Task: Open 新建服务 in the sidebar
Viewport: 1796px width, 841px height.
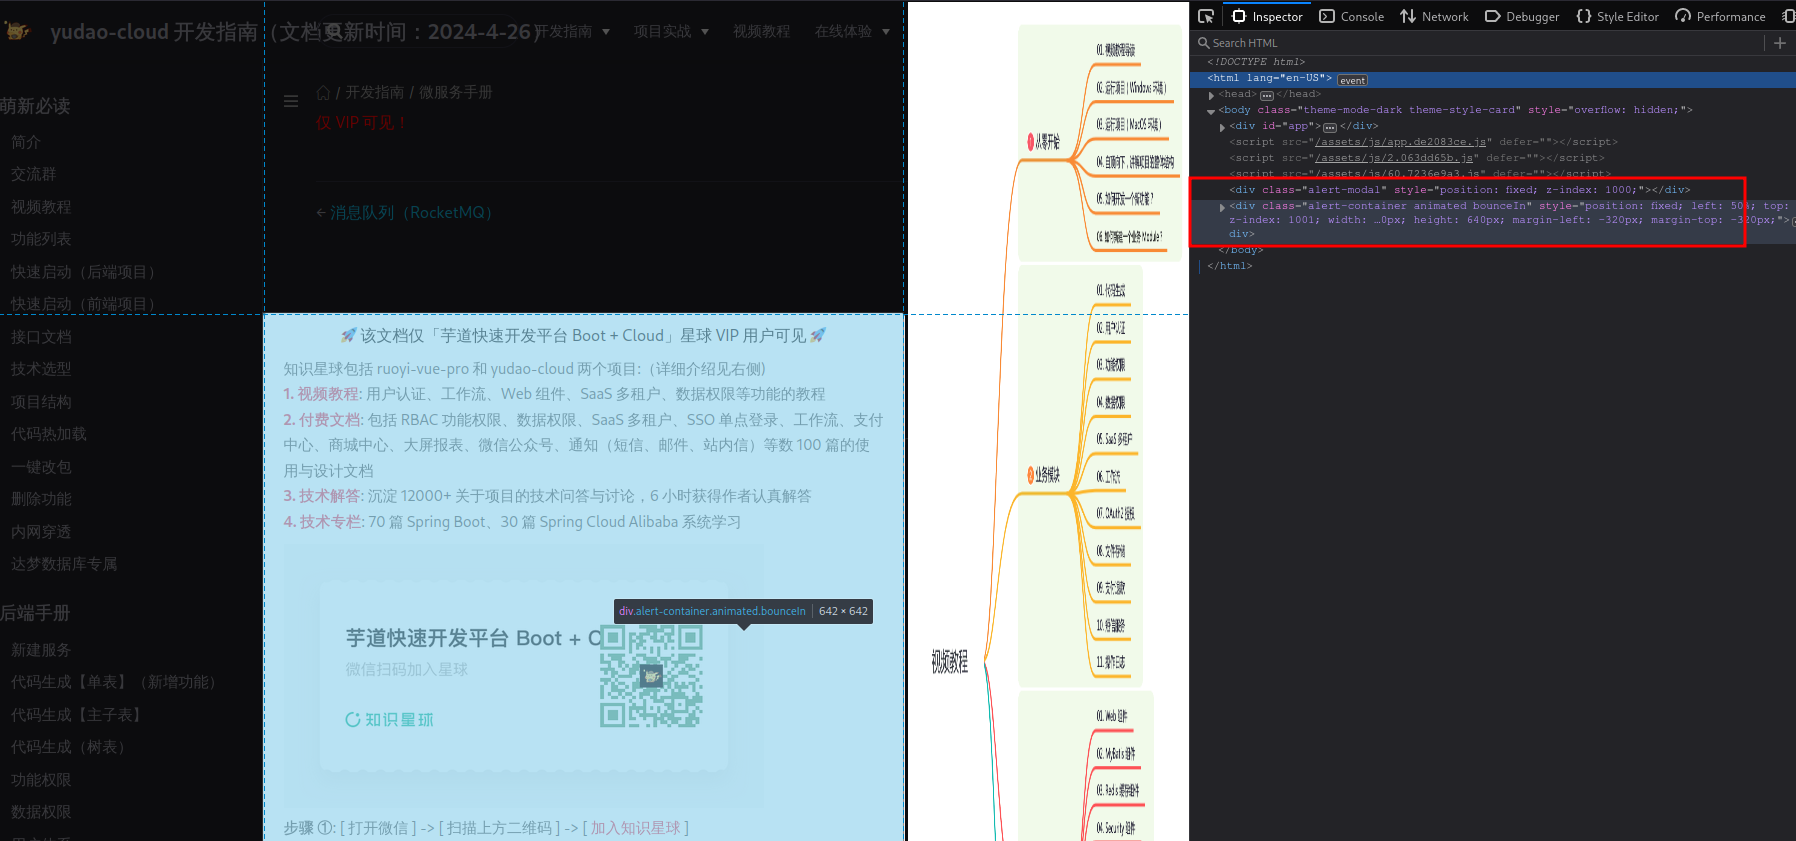Action: click(41, 650)
